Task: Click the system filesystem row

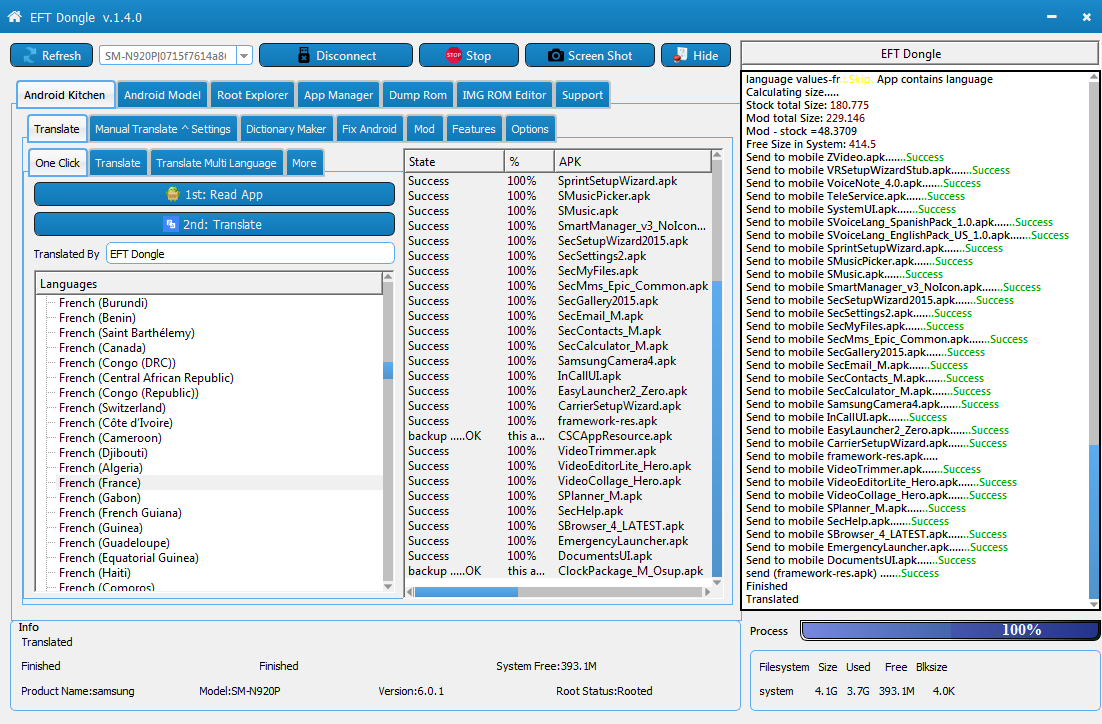Action: [x=857, y=691]
